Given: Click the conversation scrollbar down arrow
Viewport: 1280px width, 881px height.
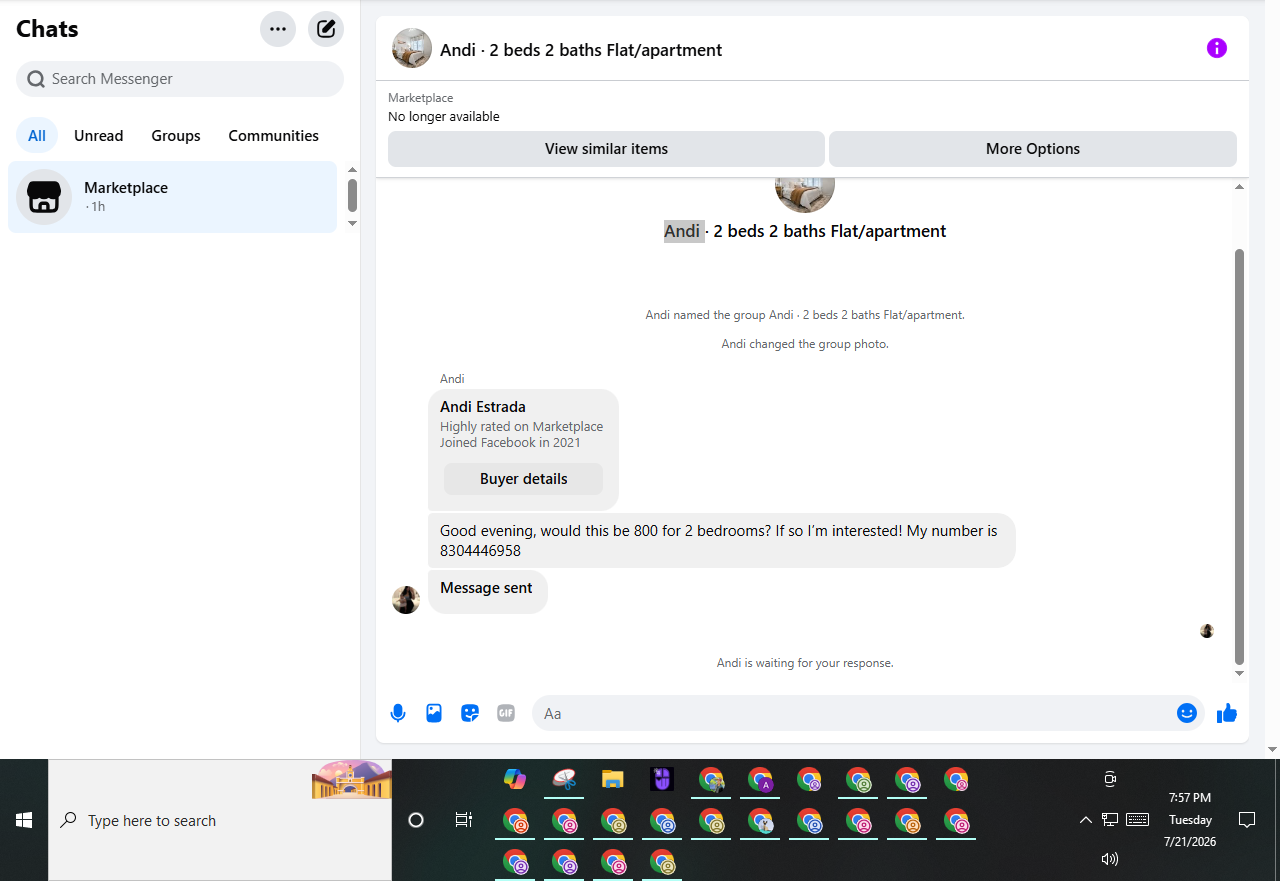Looking at the screenshot, I should point(1240,674).
